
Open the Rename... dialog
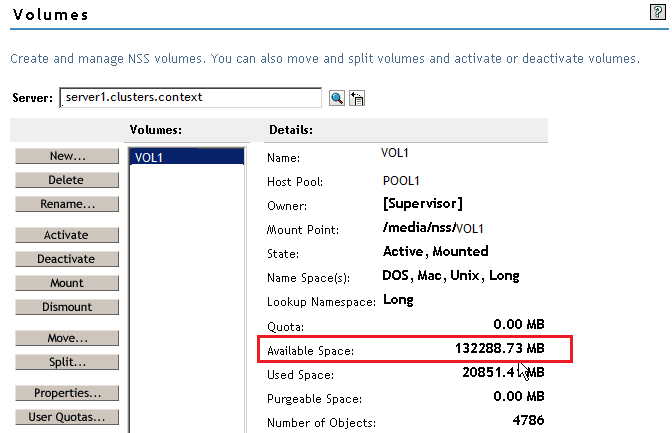coord(66,204)
